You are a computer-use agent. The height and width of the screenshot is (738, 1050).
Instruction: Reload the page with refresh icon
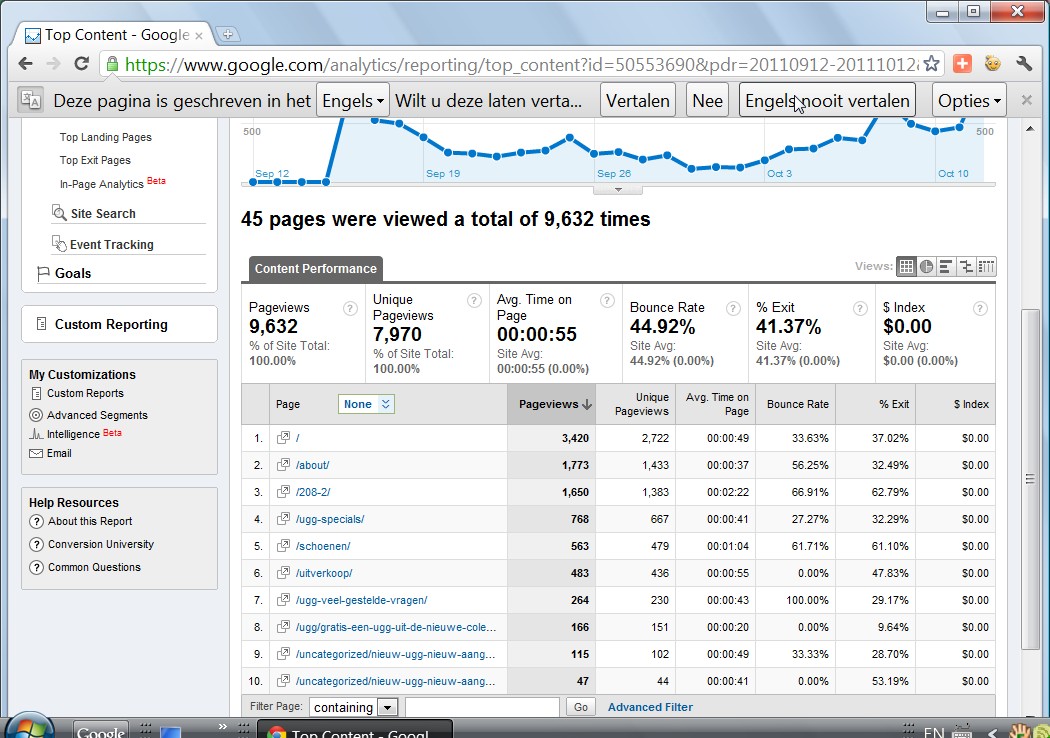(82, 64)
